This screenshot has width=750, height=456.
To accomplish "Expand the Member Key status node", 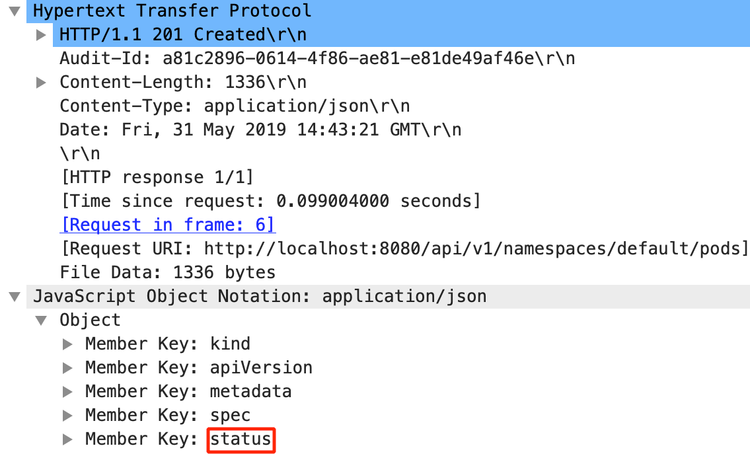I will 68,439.
